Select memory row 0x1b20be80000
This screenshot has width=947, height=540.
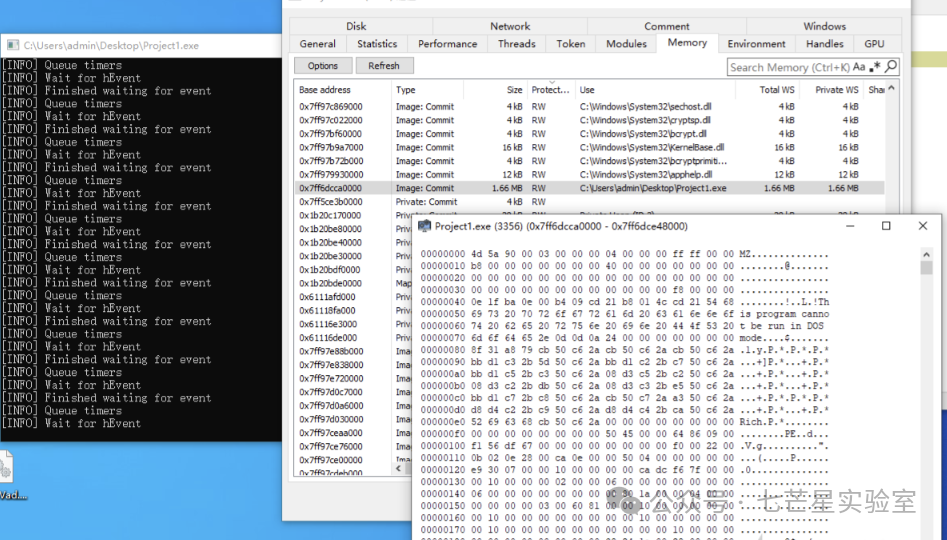(353, 229)
